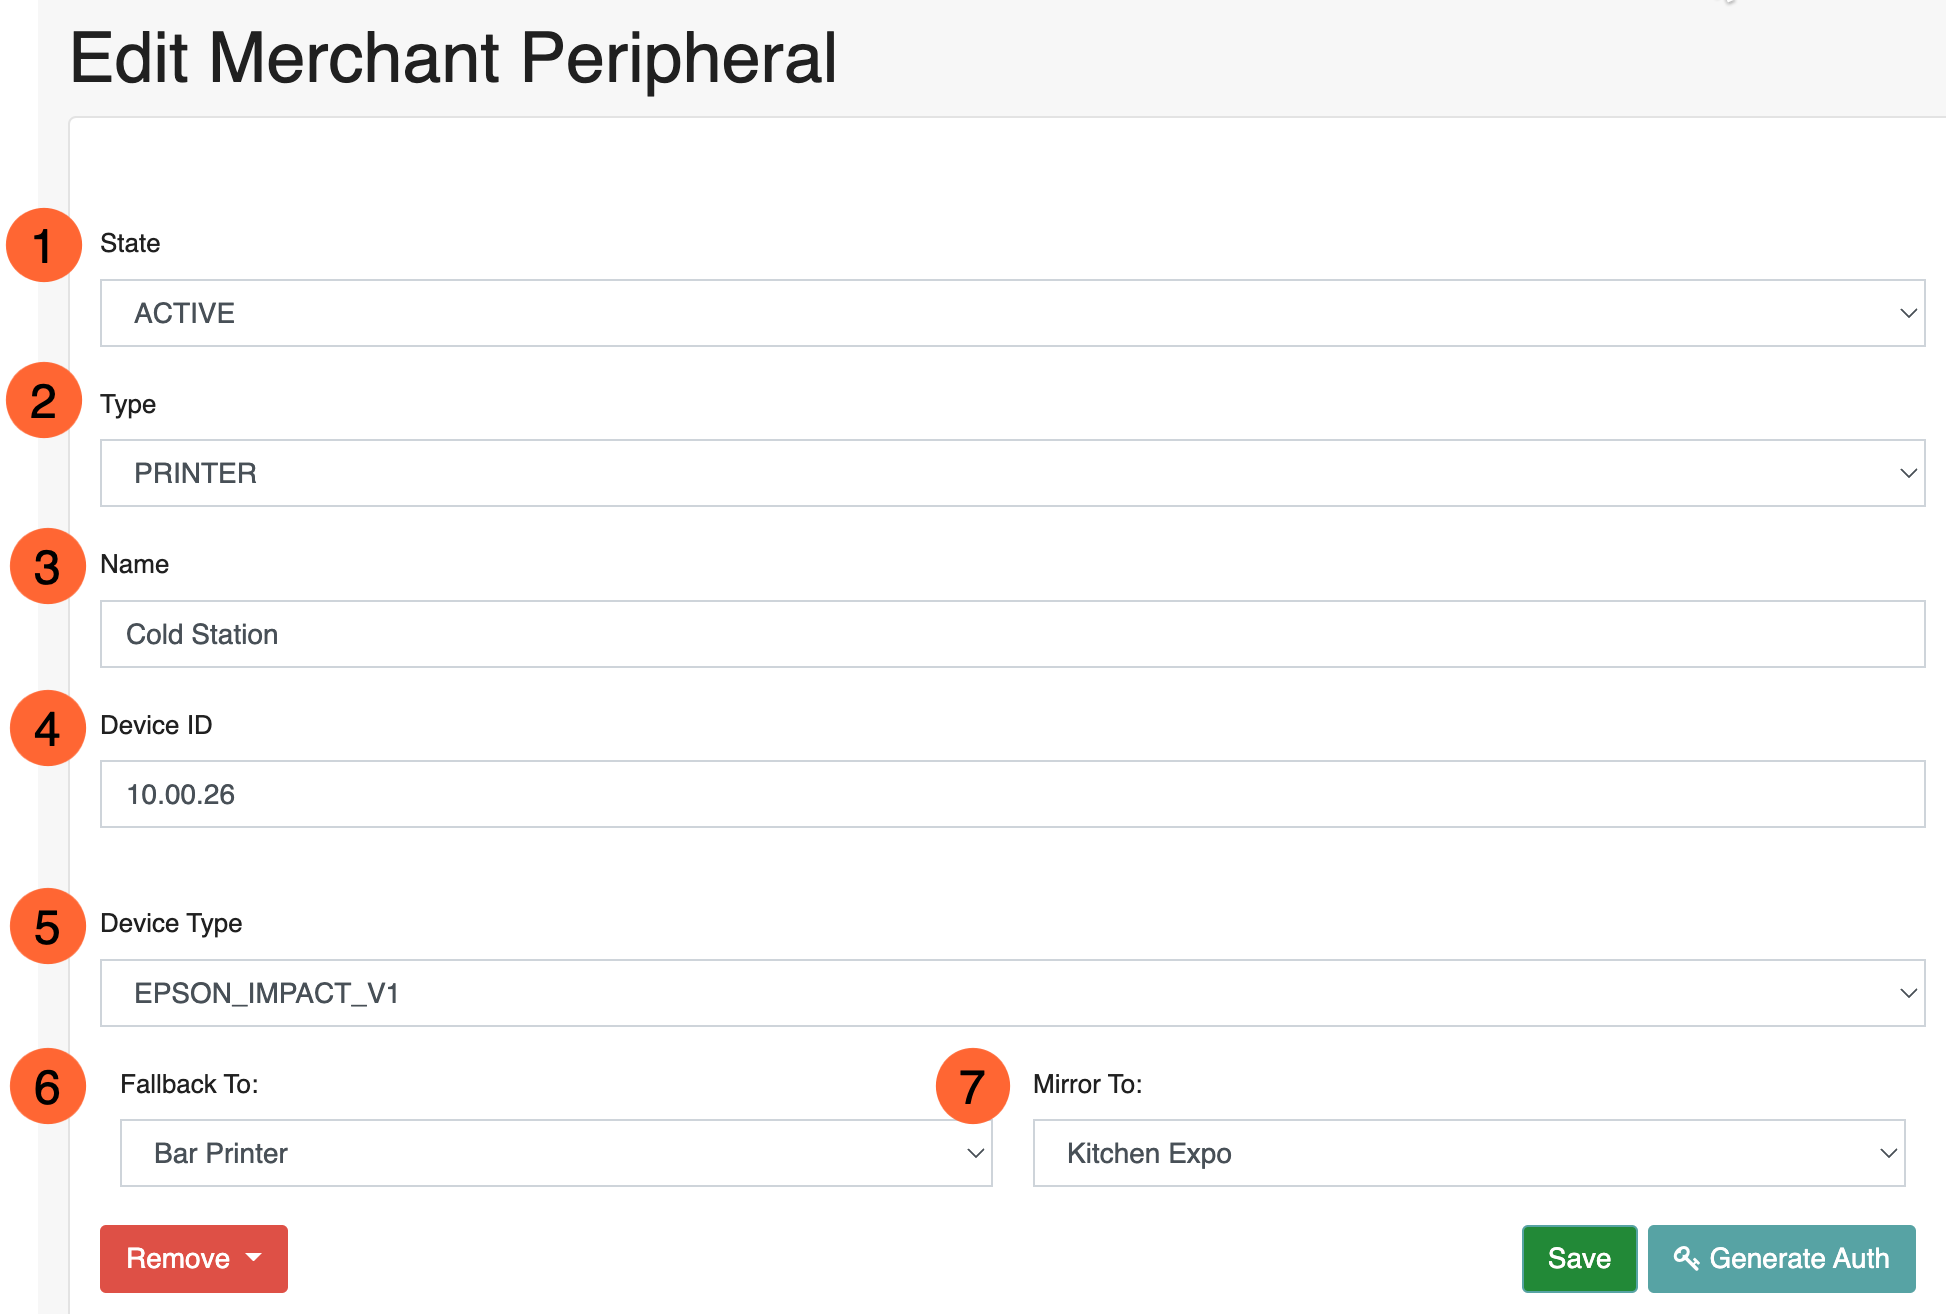The height and width of the screenshot is (1314, 1946).
Task: Click the Generate Auth button
Action: click(x=1781, y=1258)
